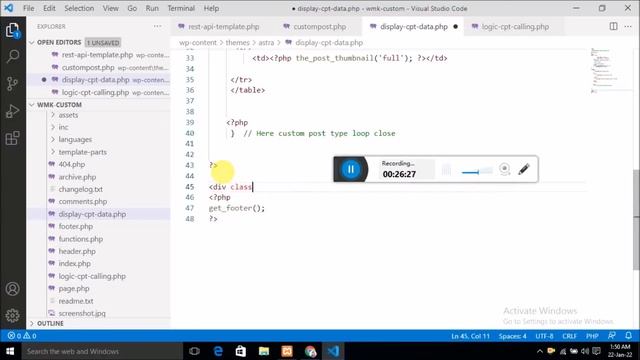
Task: Change CRLF end of line setting
Action: point(569,336)
